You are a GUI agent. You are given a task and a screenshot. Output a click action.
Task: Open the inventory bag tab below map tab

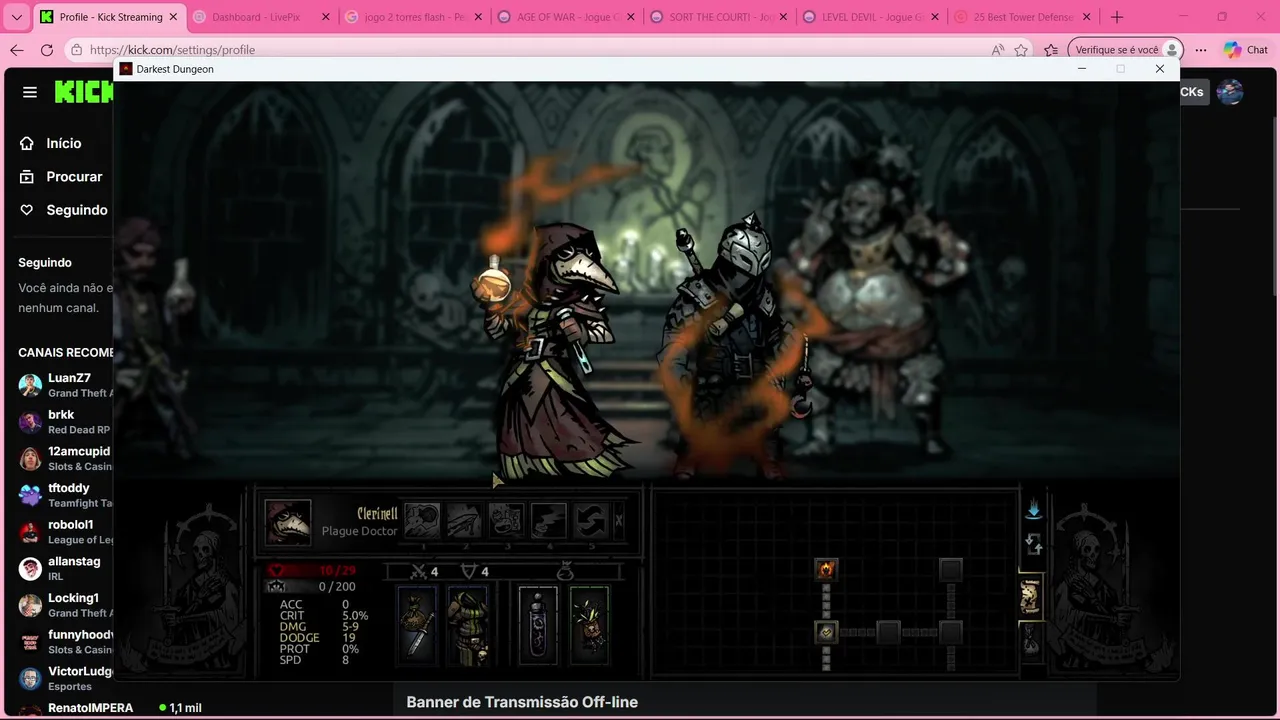pos(1030,639)
